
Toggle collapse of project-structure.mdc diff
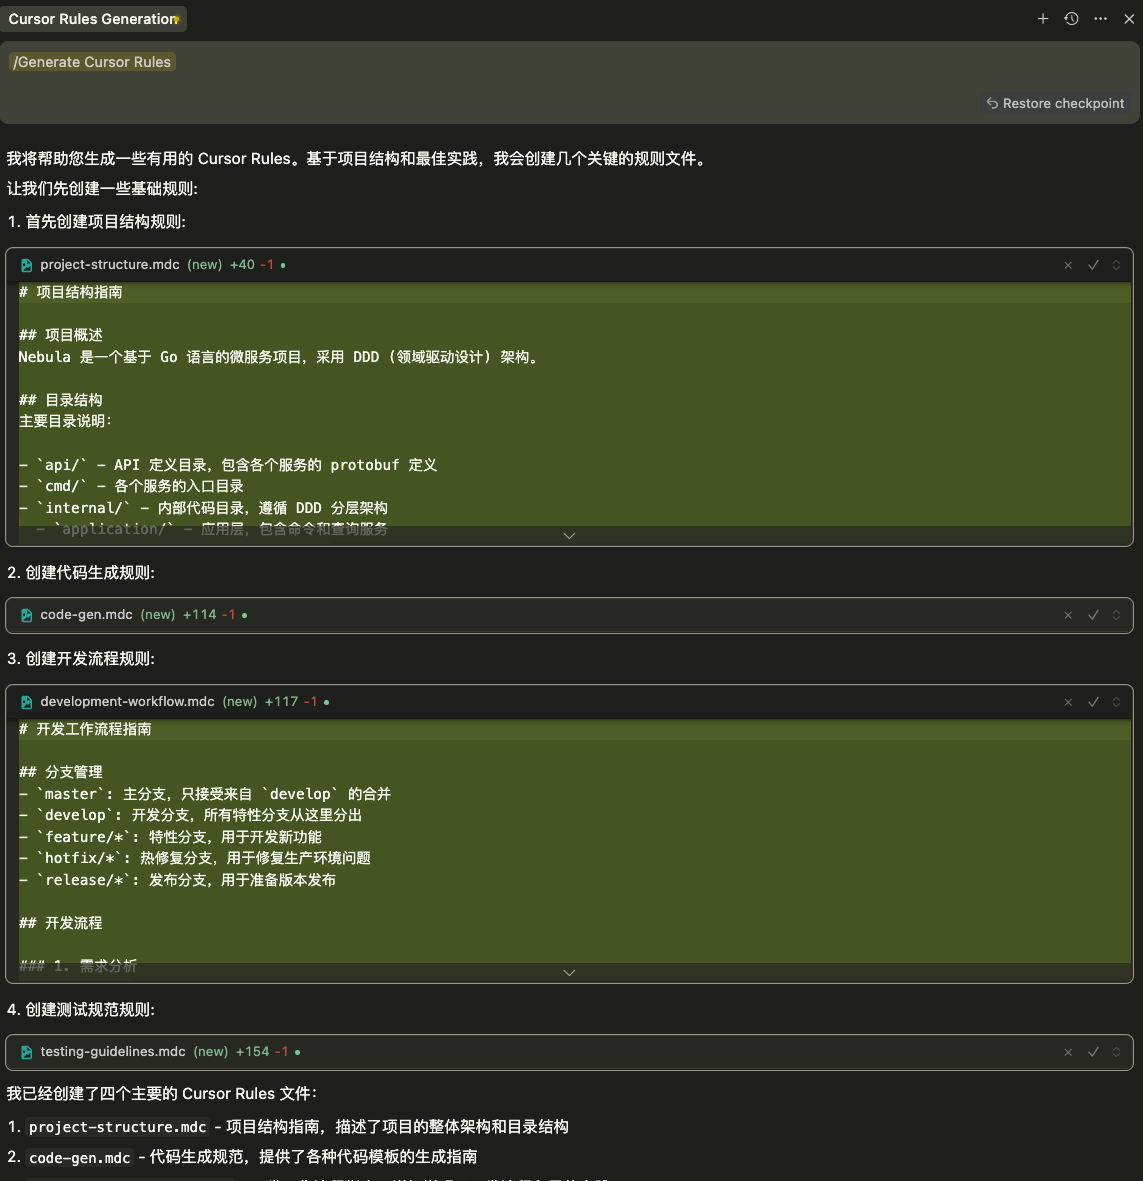point(1116,265)
